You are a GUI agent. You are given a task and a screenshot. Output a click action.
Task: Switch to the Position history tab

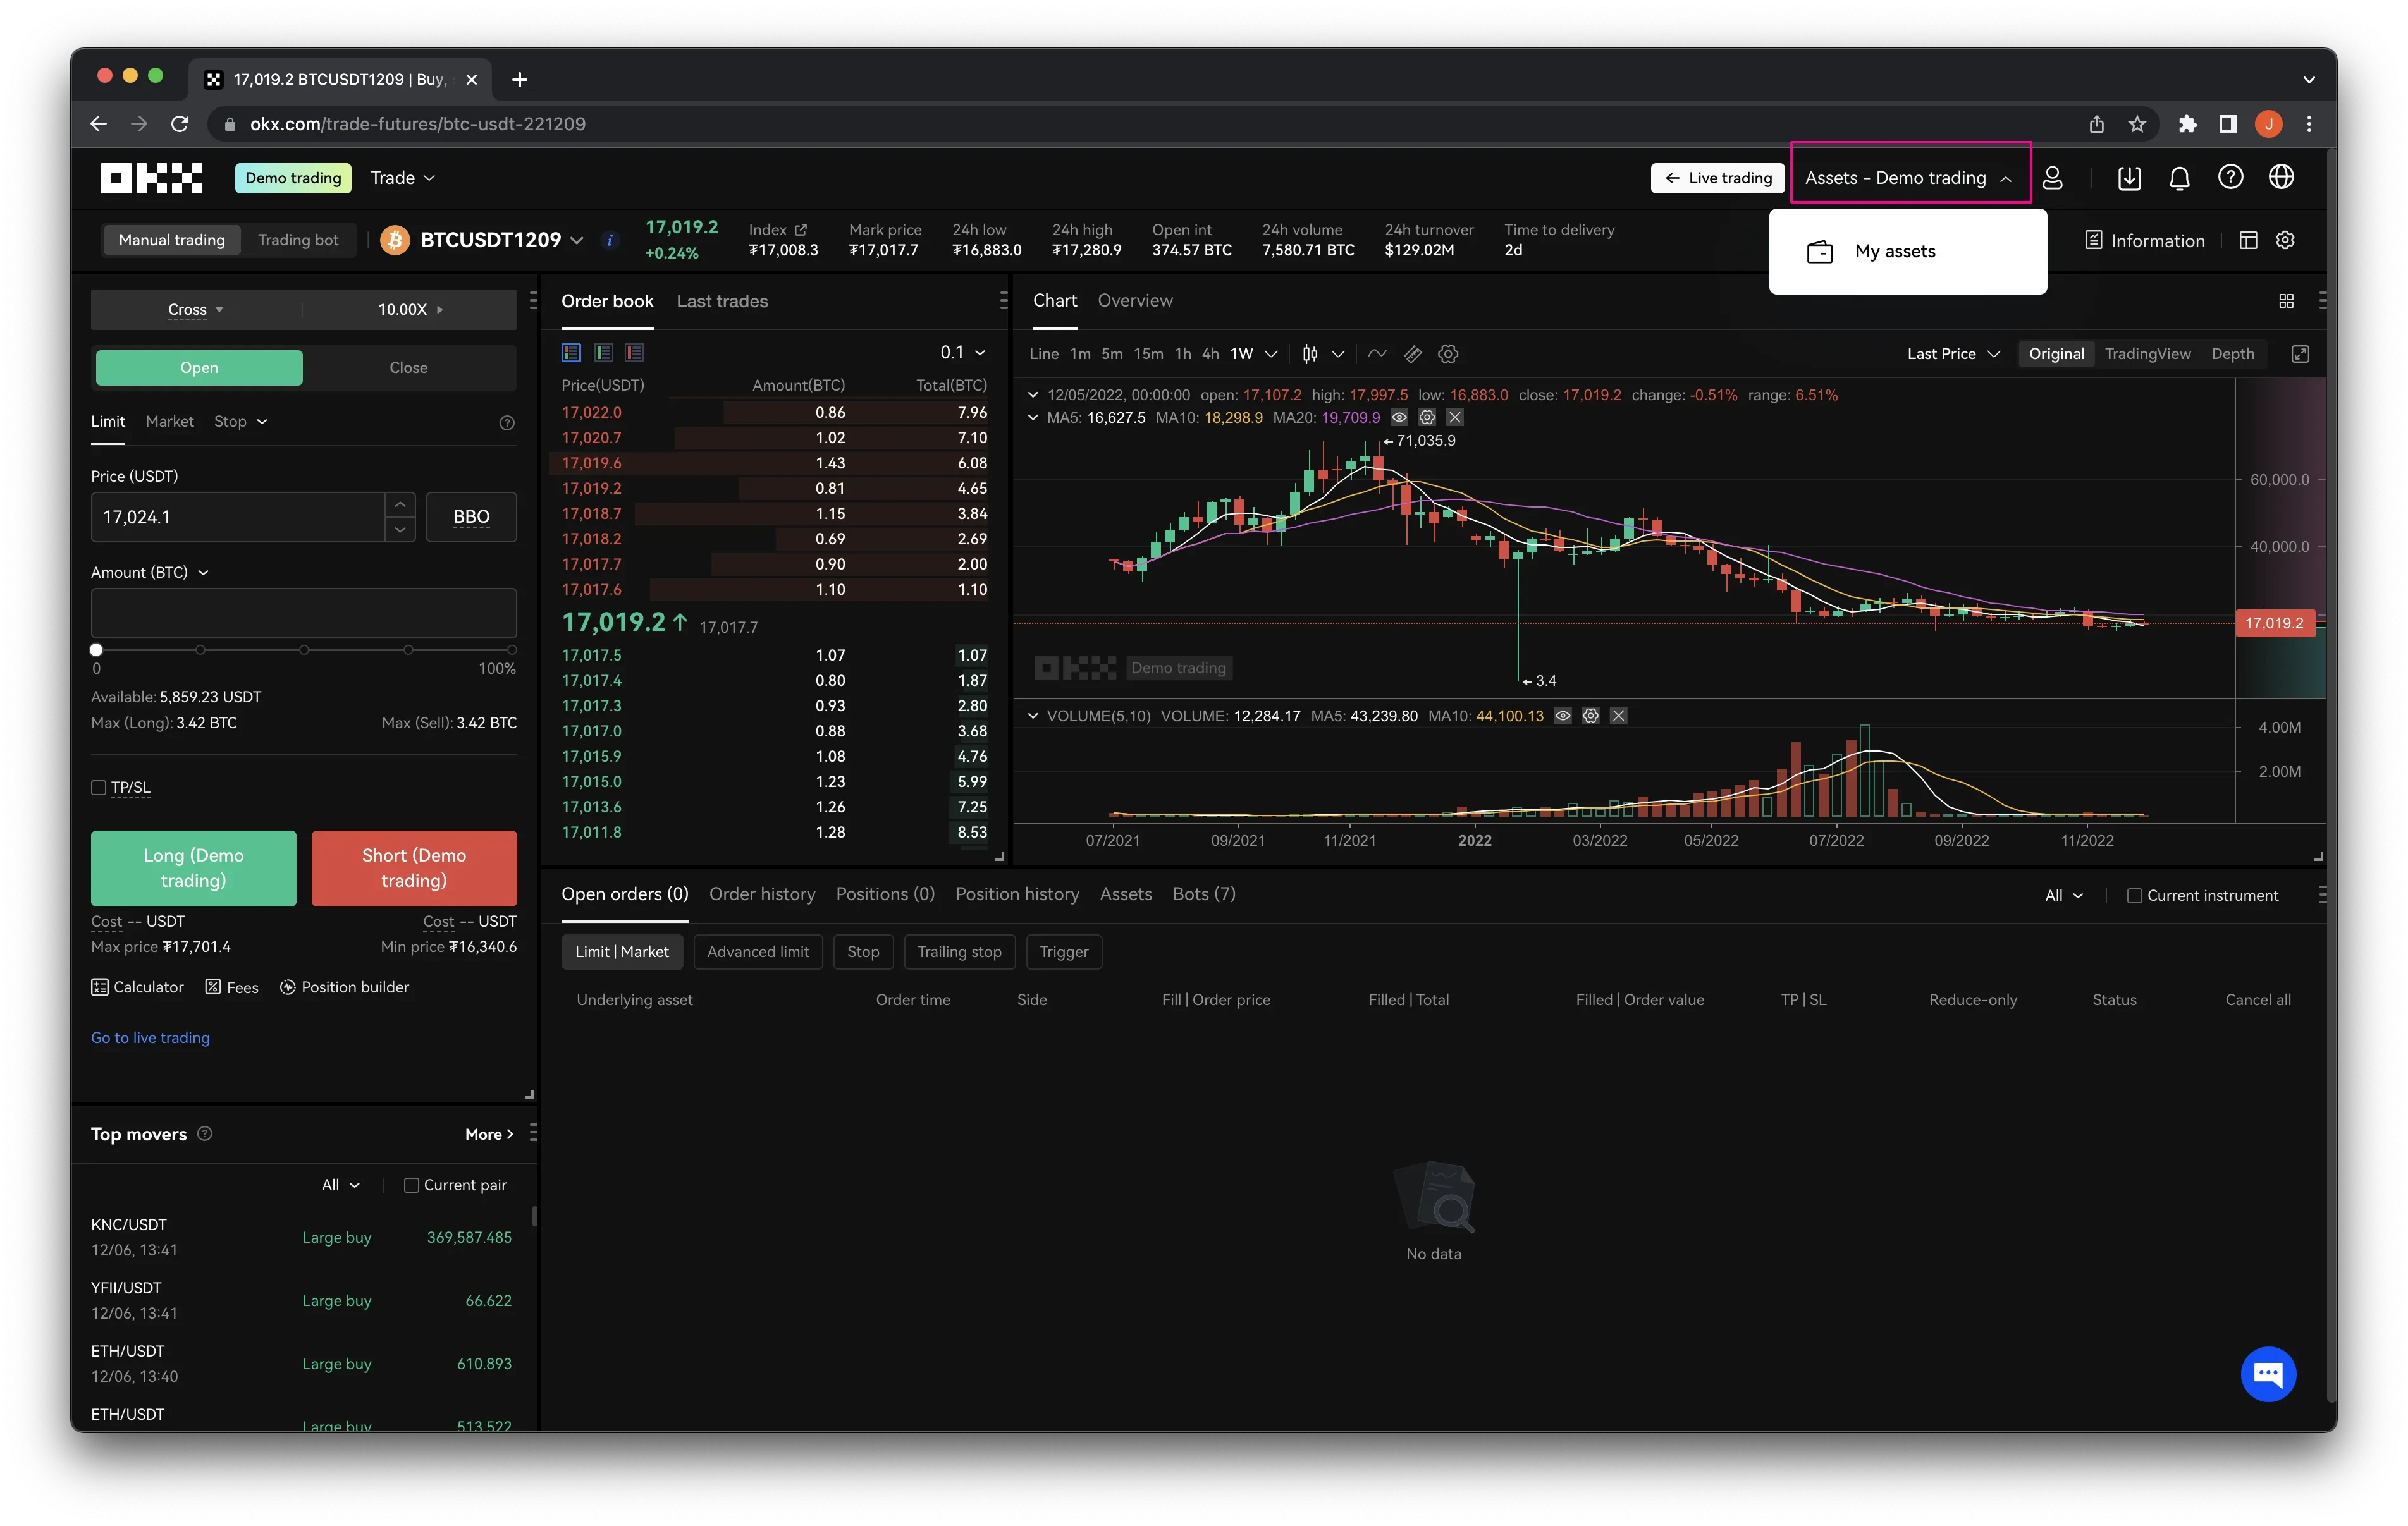click(1016, 893)
